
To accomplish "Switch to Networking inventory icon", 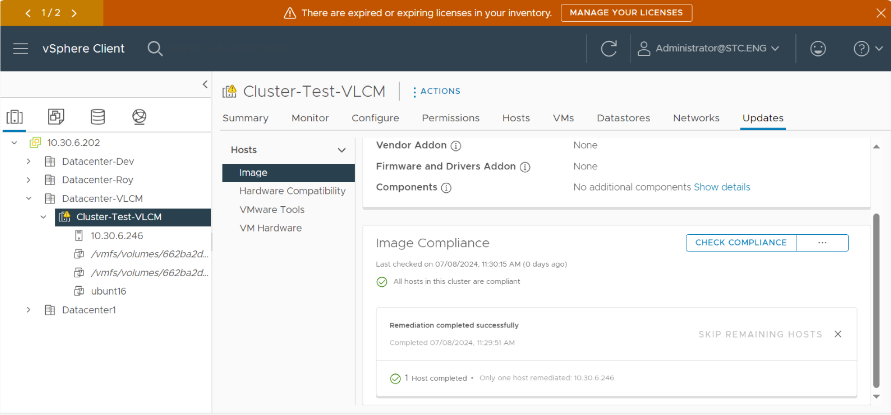I will pos(139,117).
